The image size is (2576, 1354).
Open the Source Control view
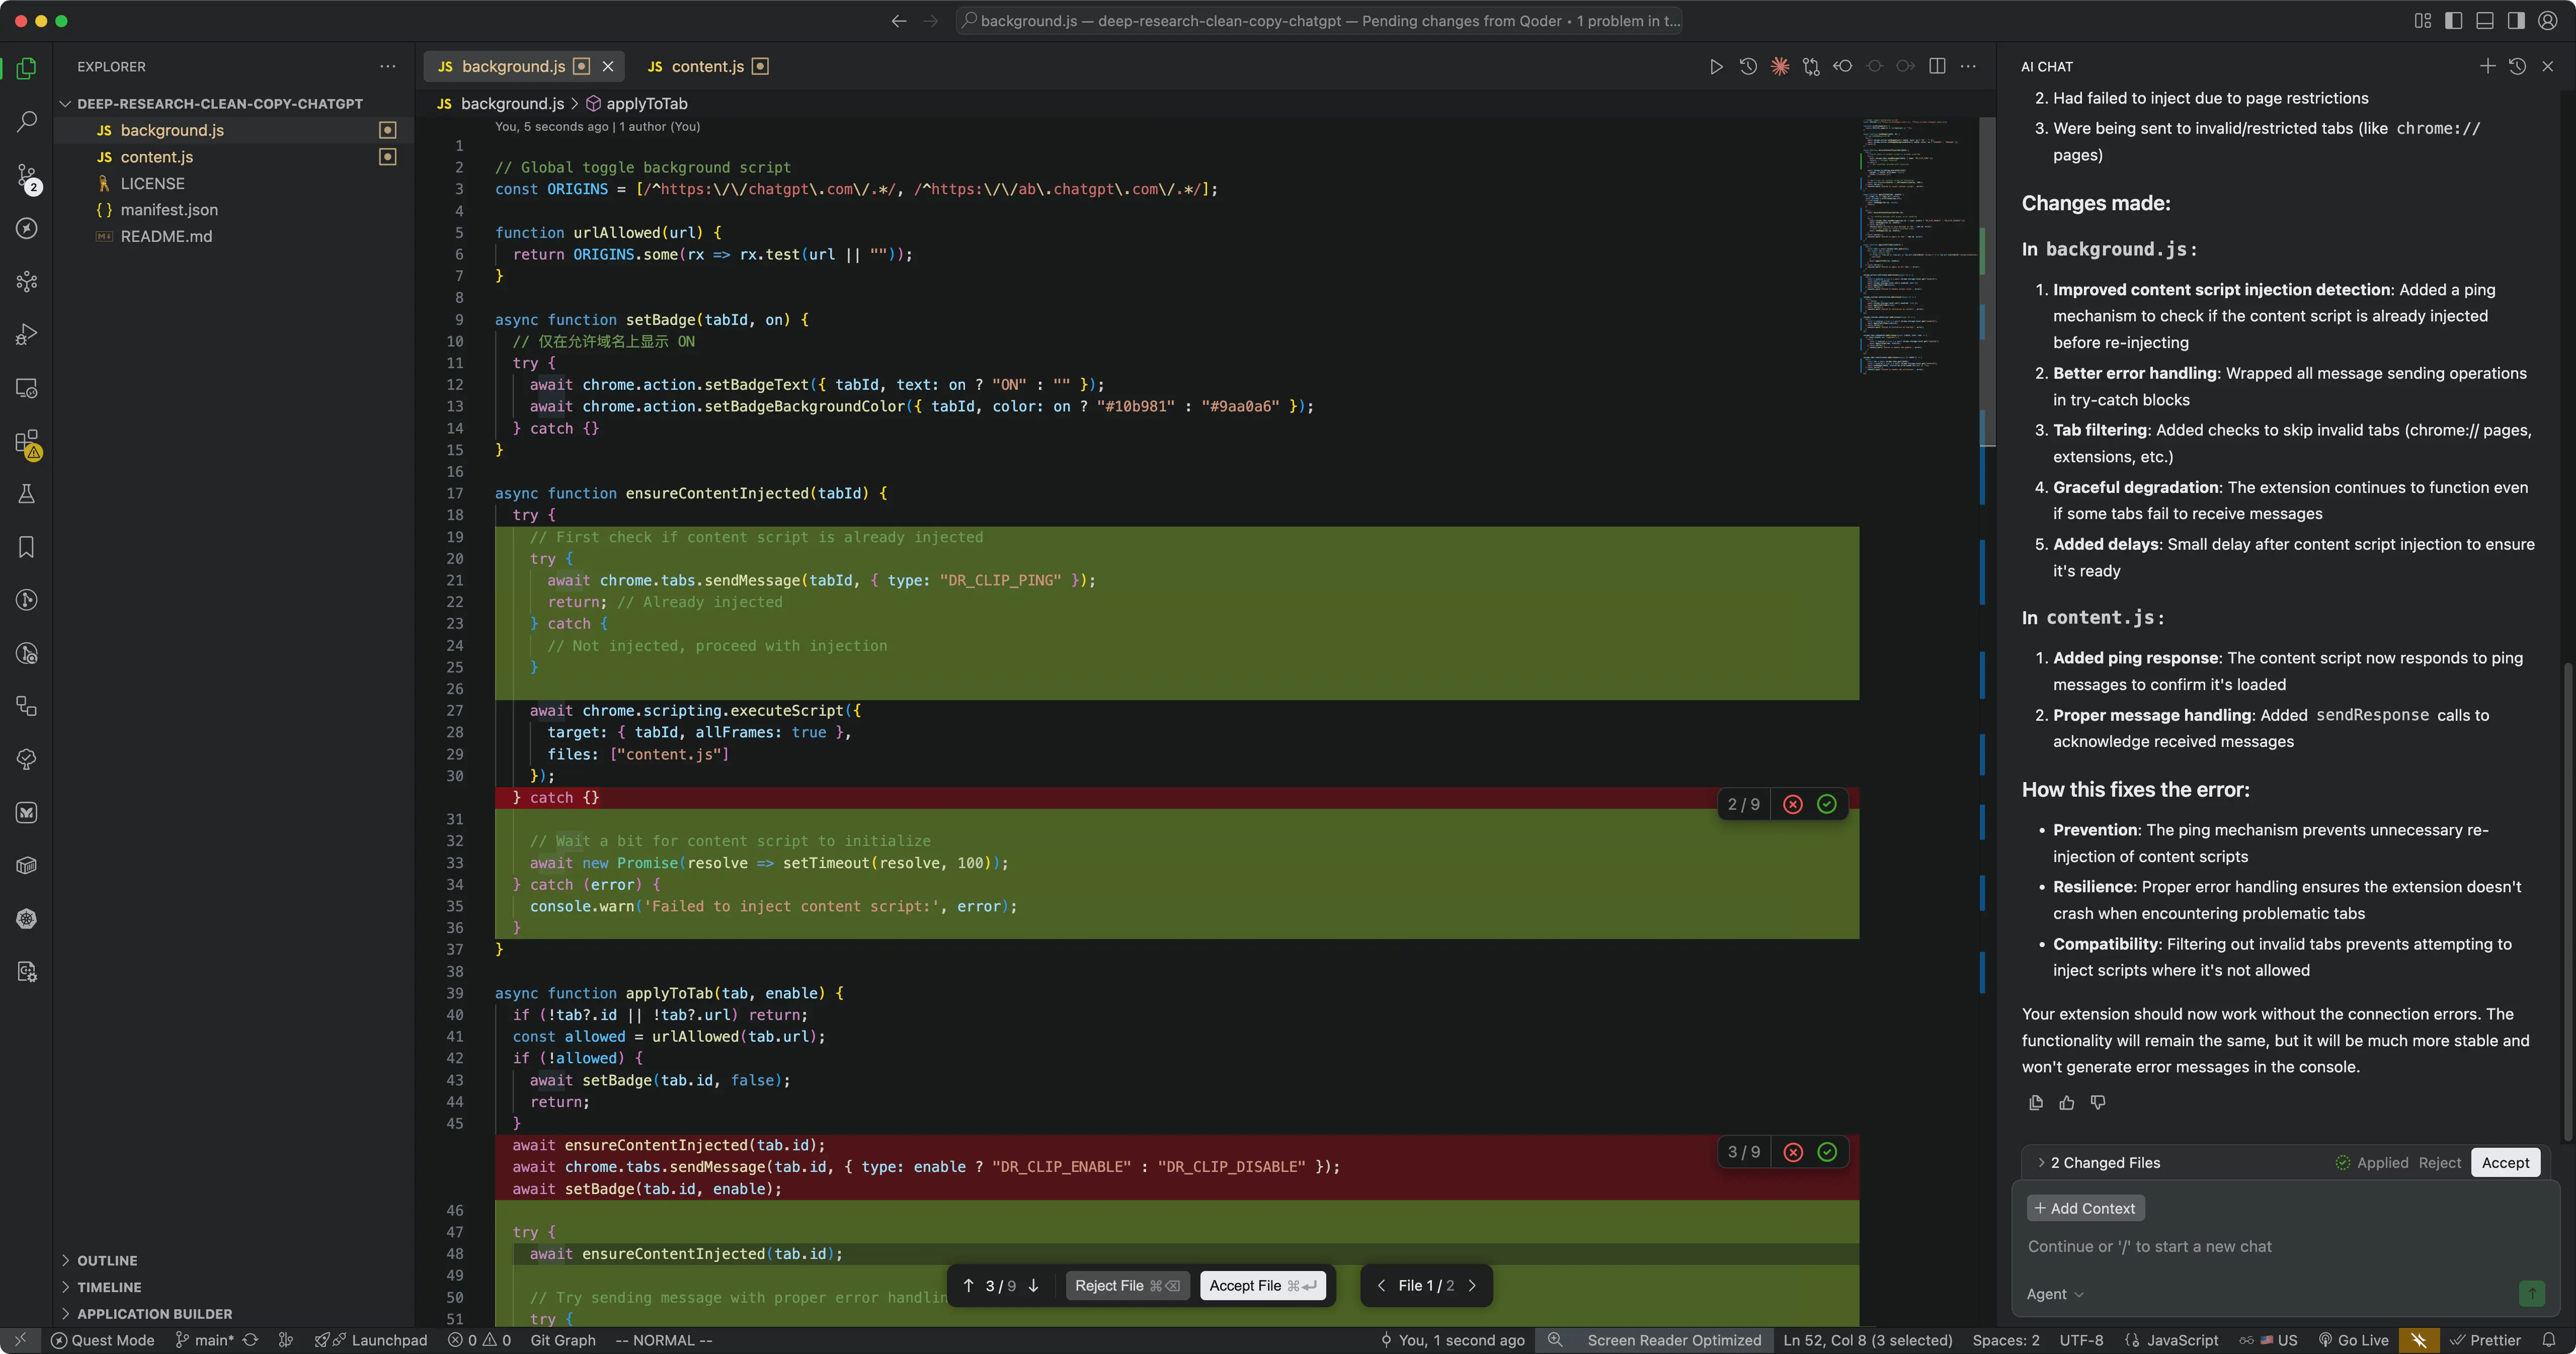pyautogui.click(x=26, y=176)
